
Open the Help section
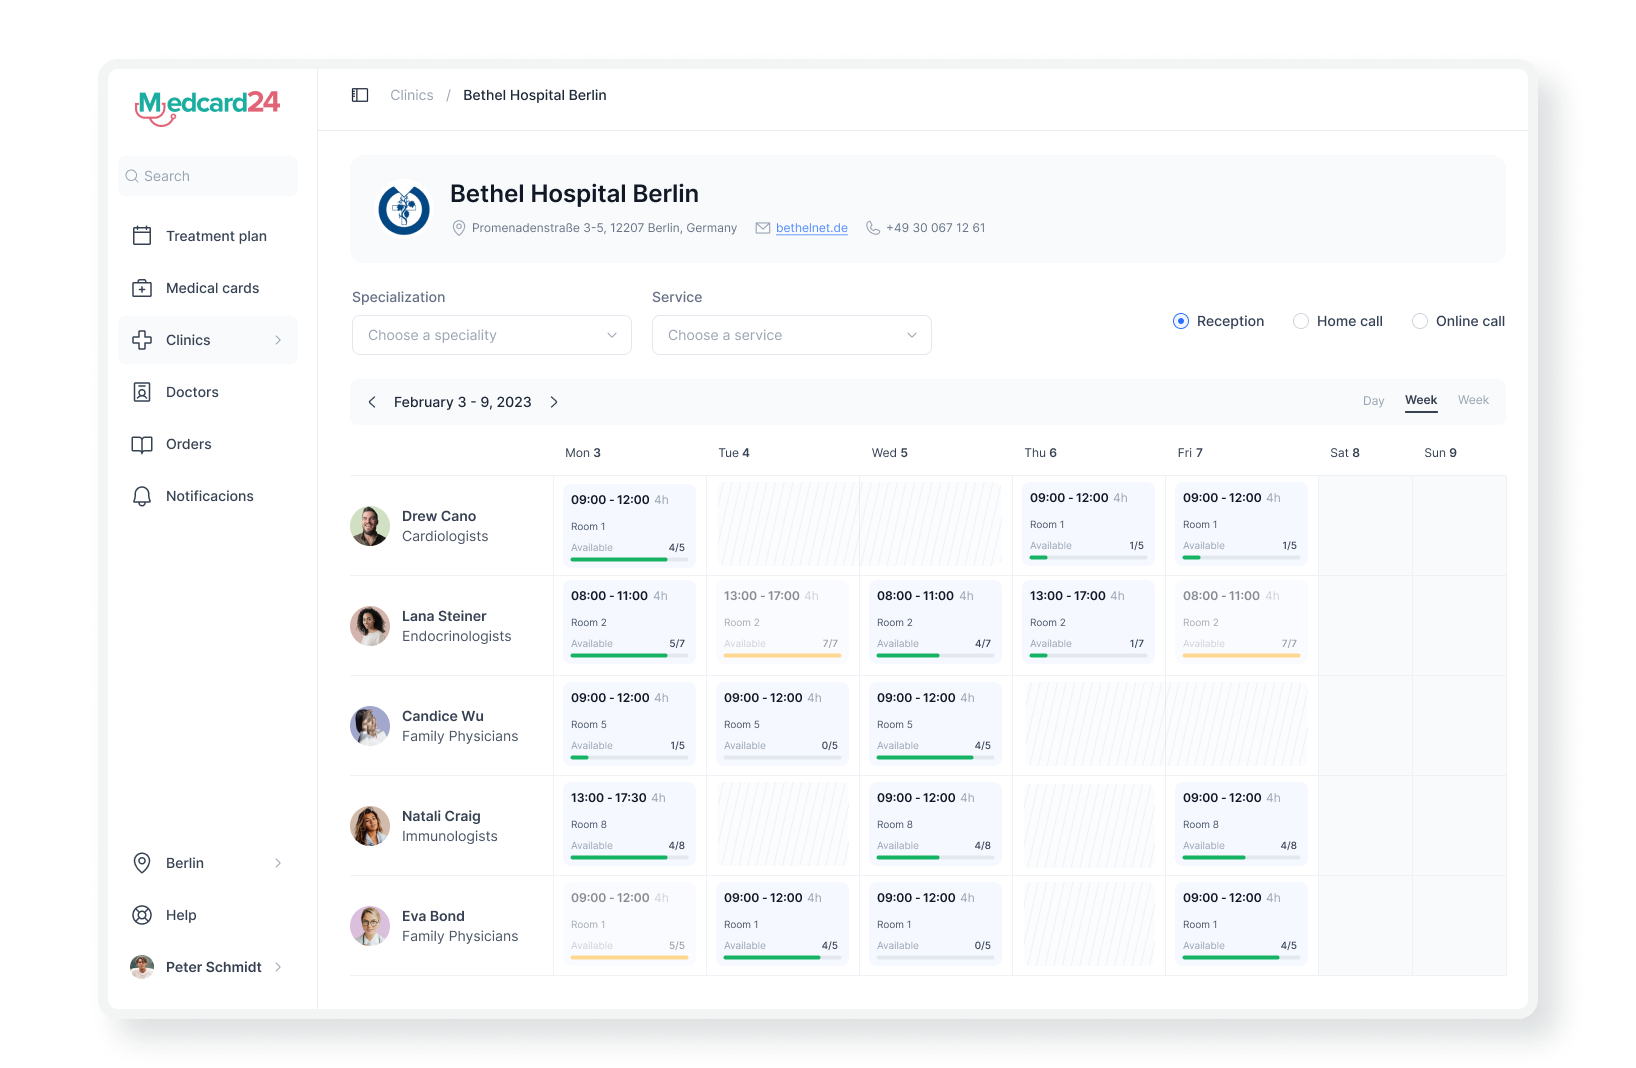point(179,915)
